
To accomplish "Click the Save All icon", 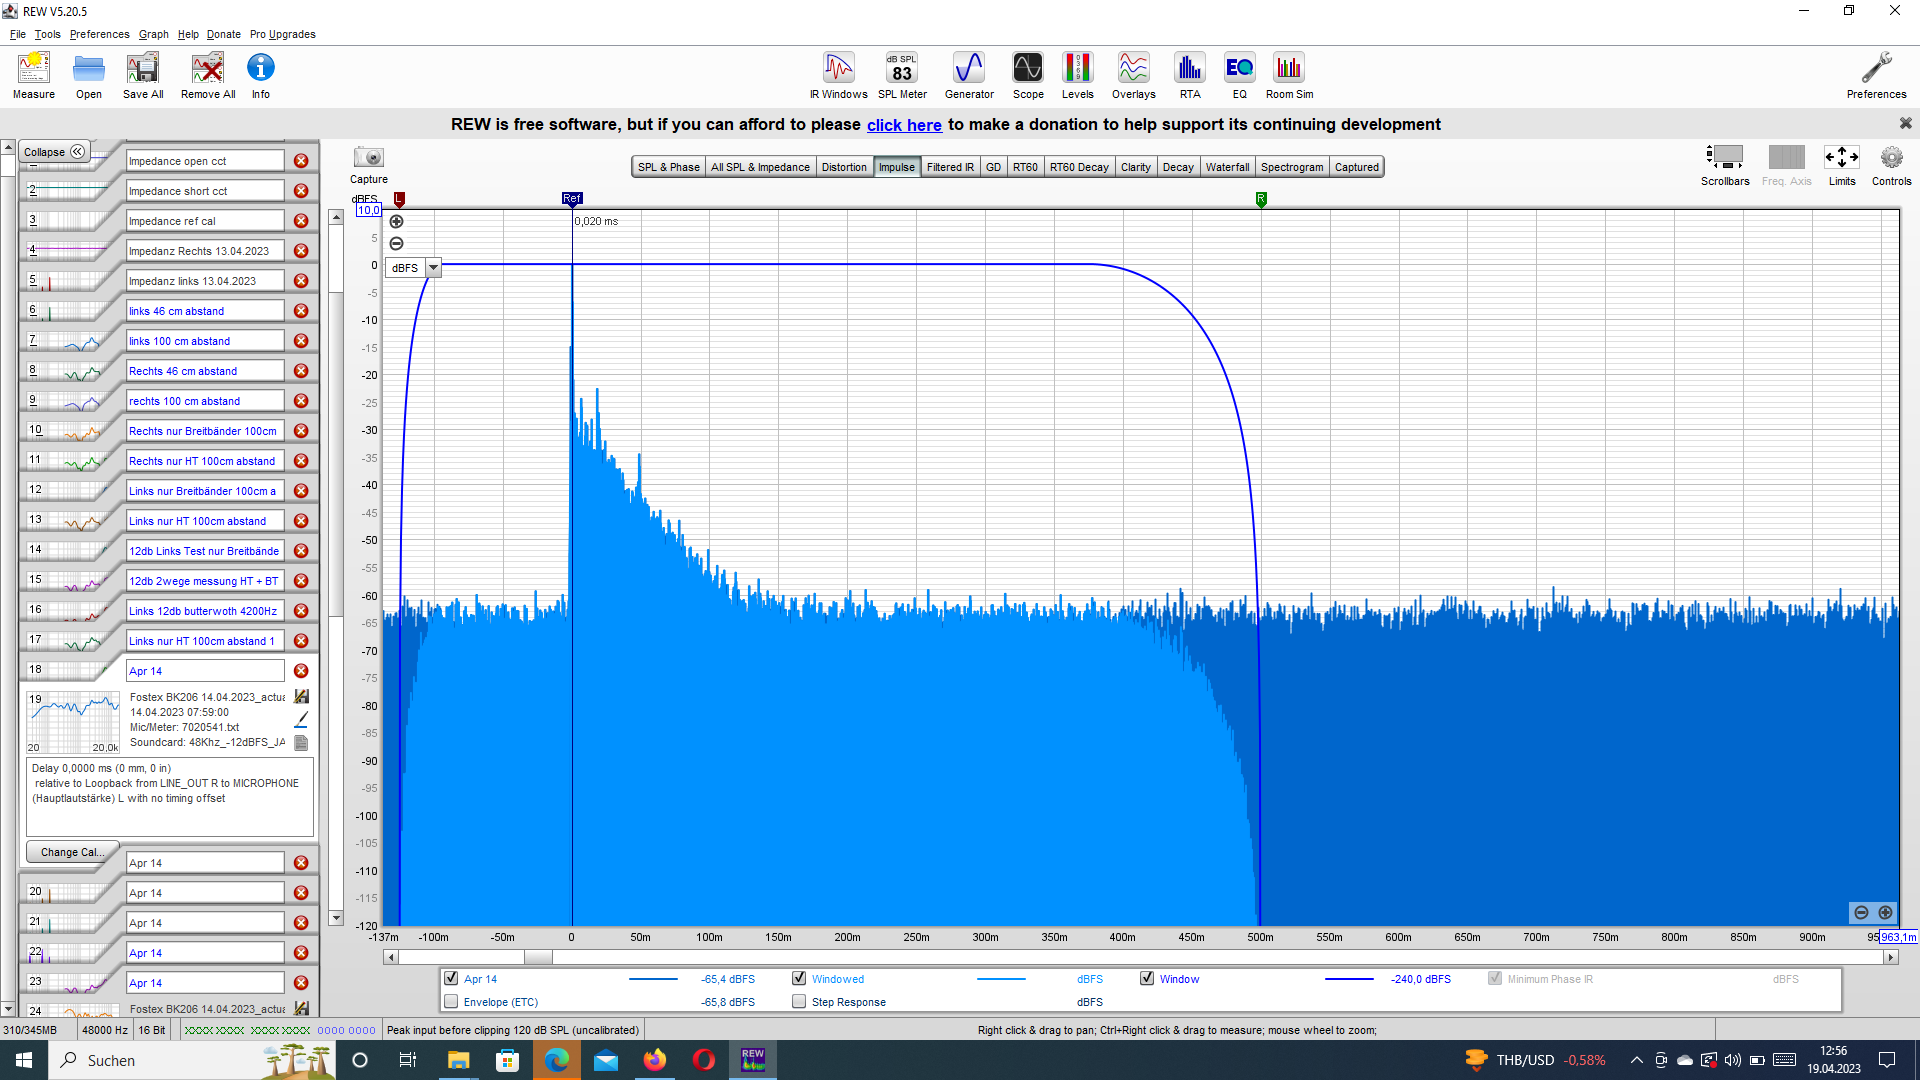I will 143,76.
